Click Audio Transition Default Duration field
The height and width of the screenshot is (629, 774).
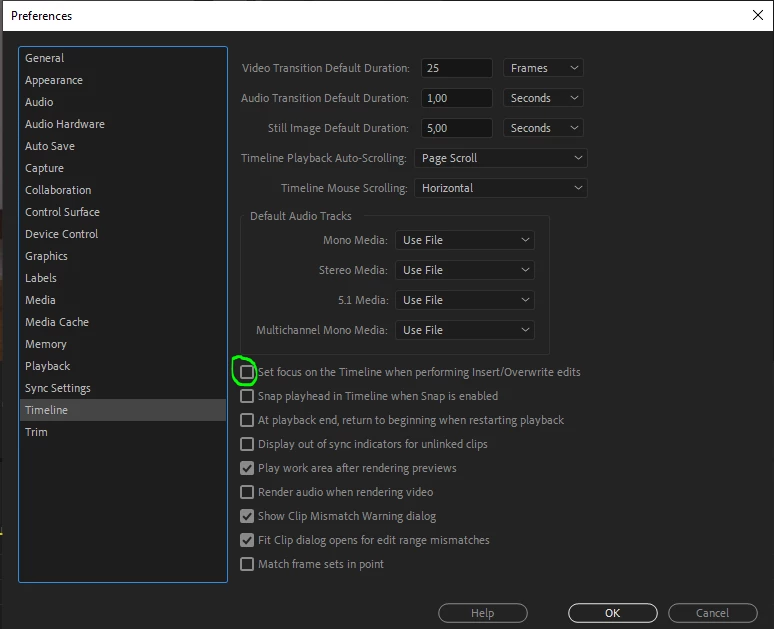click(x=457, y=98)
